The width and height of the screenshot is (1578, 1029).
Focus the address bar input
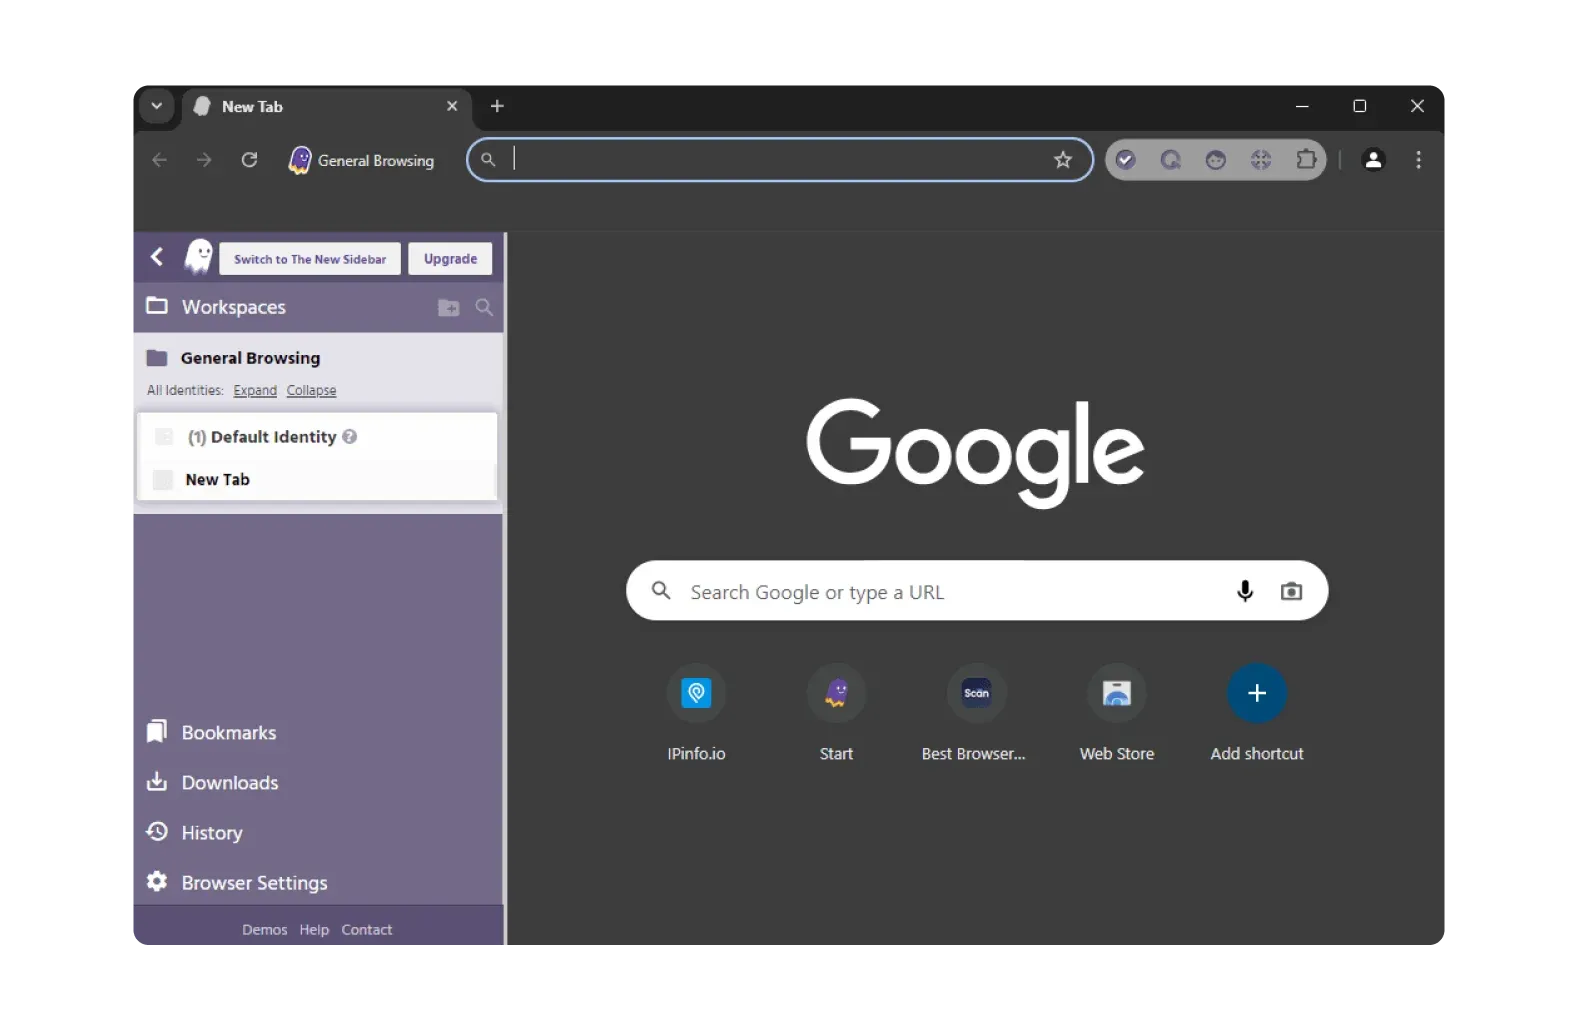[x=780, y=160]
